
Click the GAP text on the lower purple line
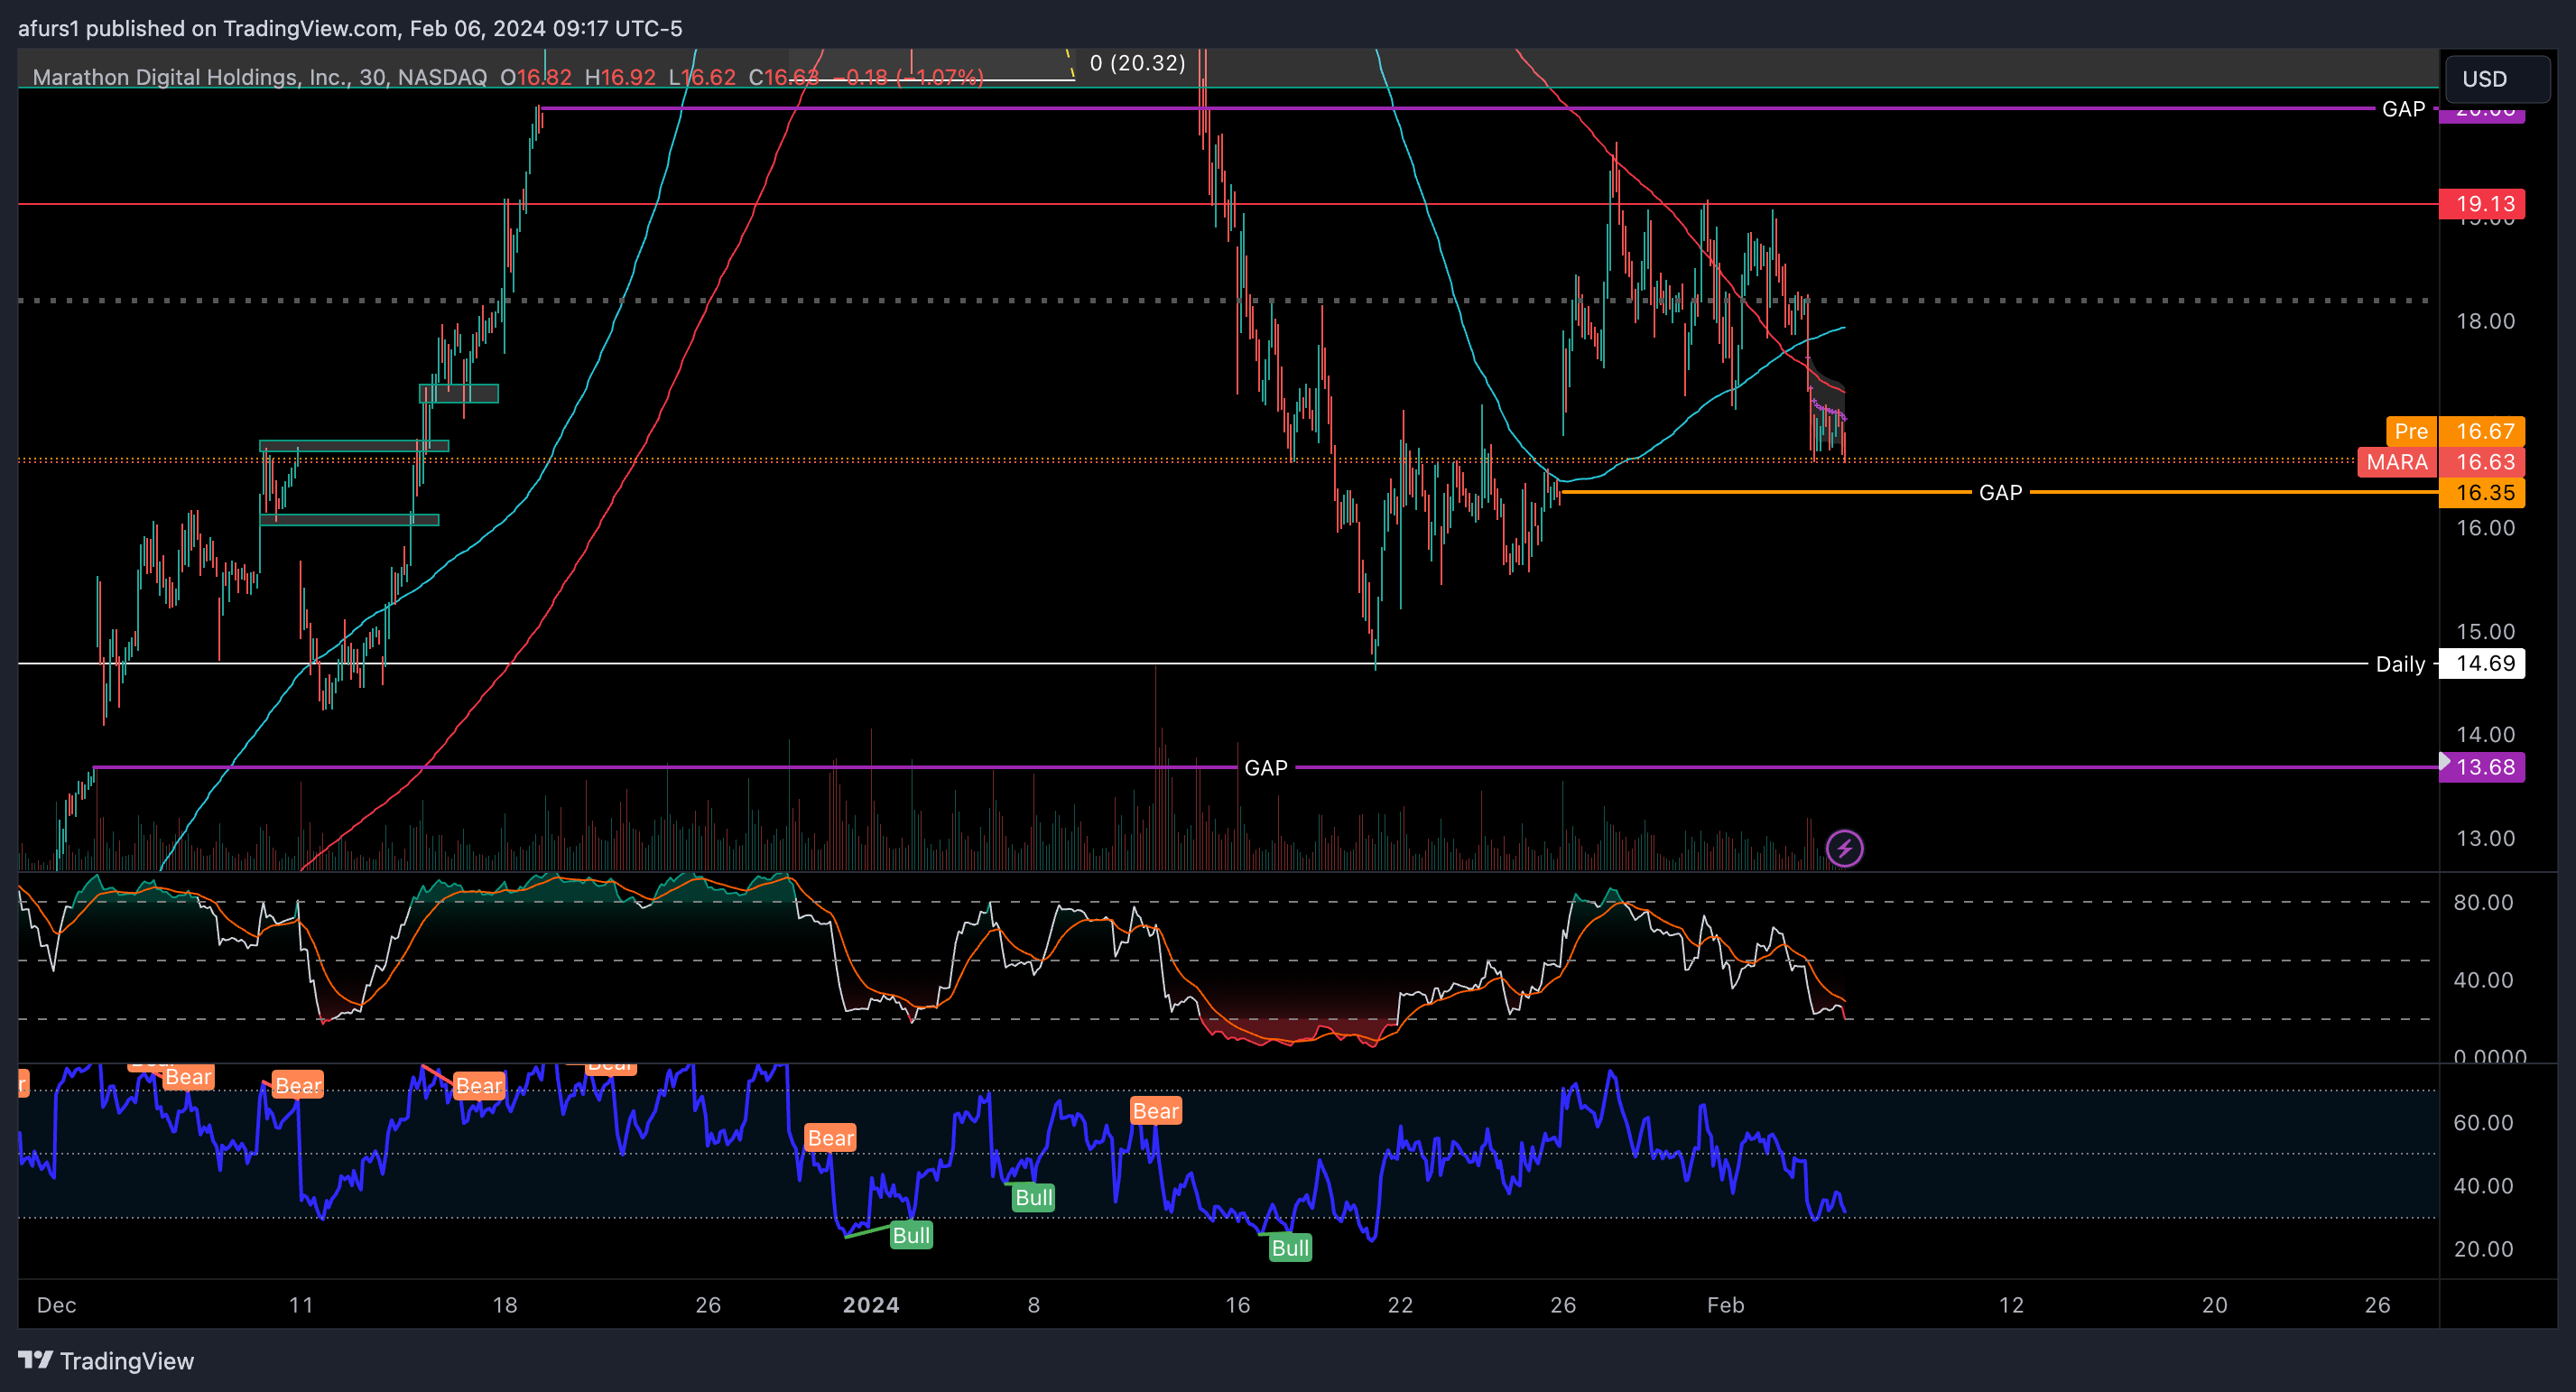point(1265,768)
